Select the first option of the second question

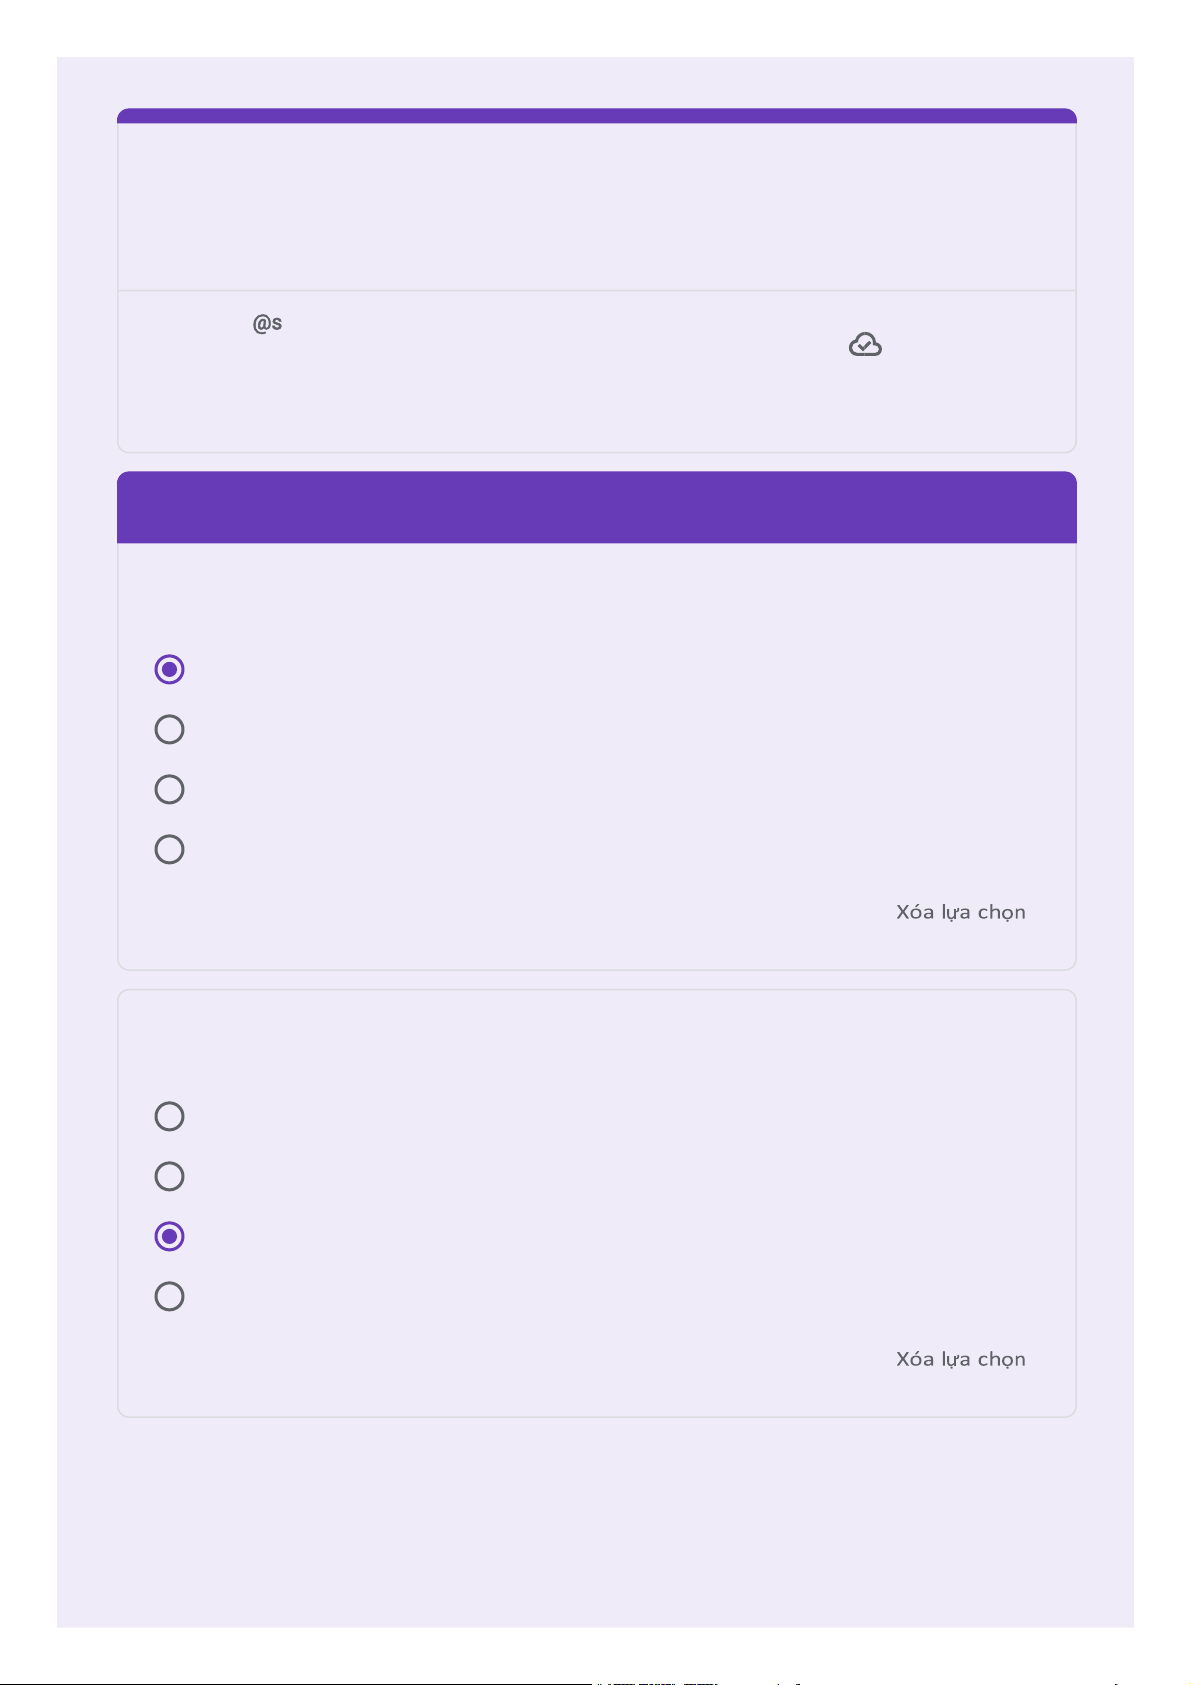tap(169, 1116)
